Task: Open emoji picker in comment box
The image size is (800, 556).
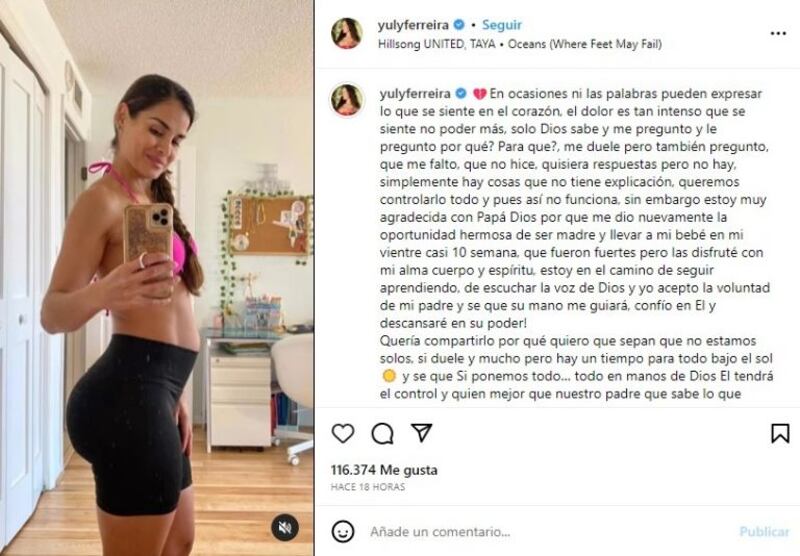Action: pyautogui.click(x=343, y=532)
